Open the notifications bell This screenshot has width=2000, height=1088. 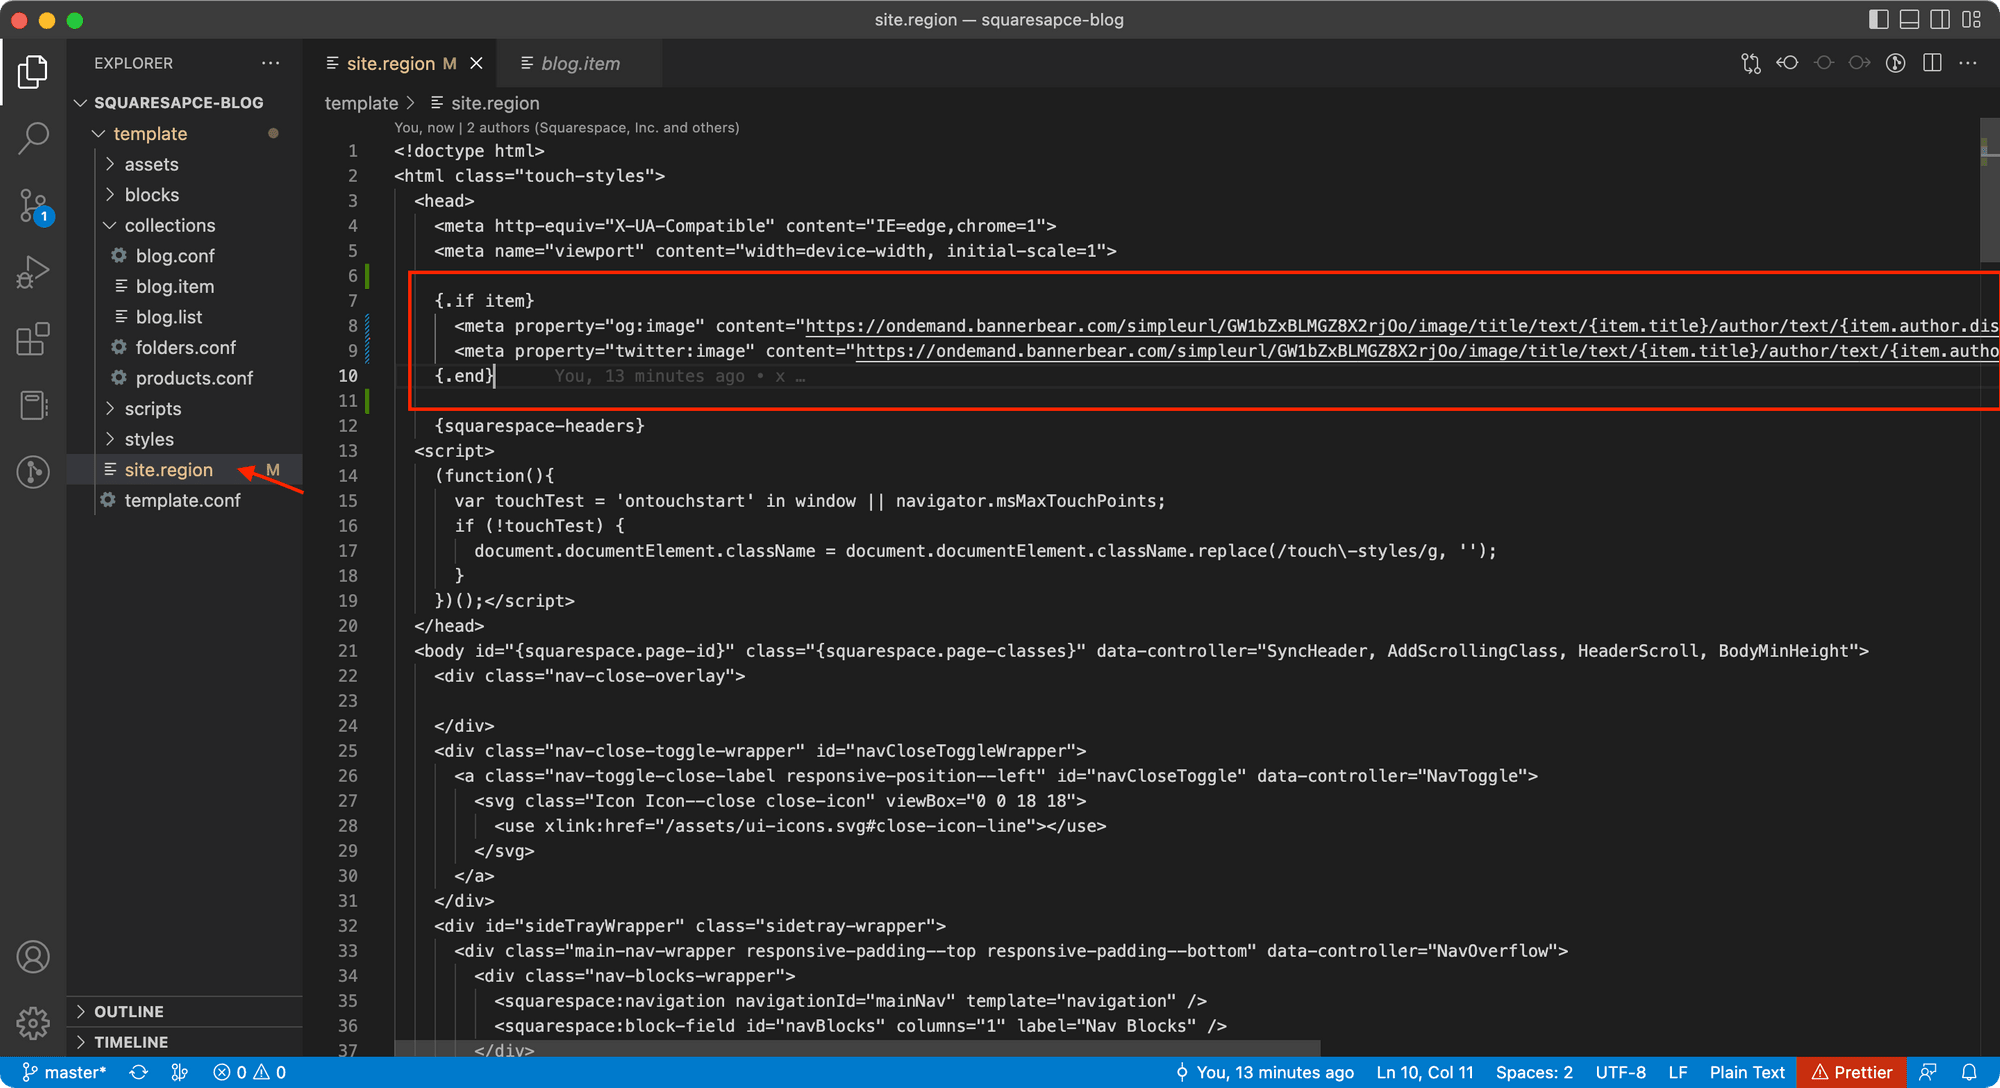1969,1072
